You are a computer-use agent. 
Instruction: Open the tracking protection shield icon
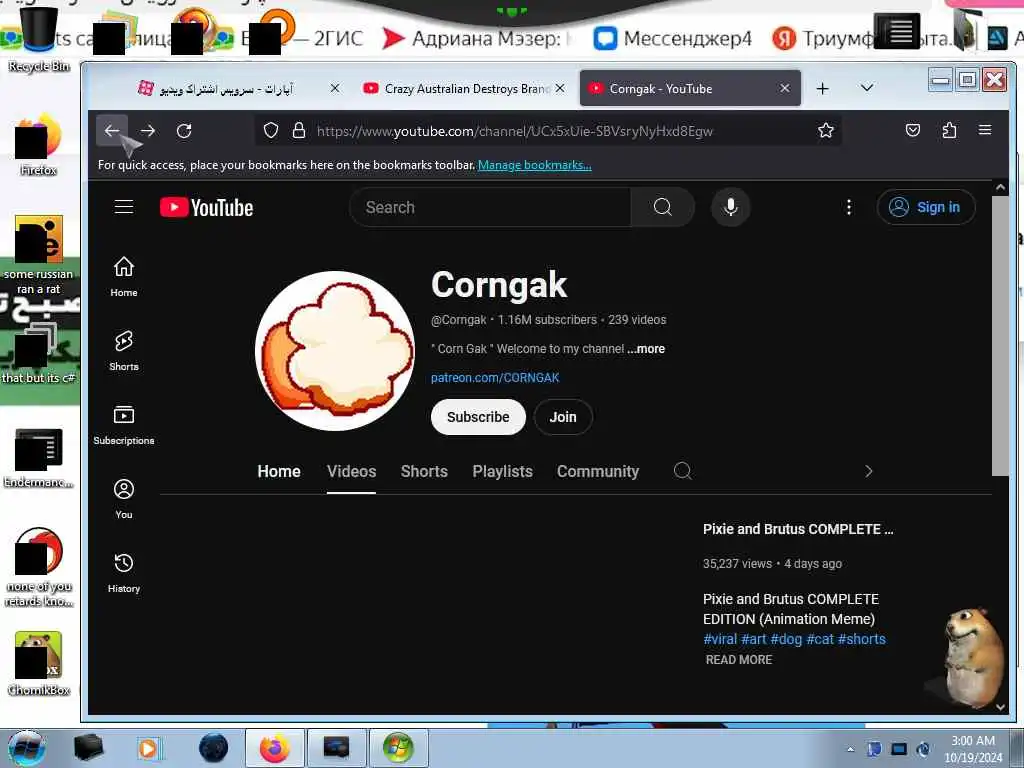271,131
